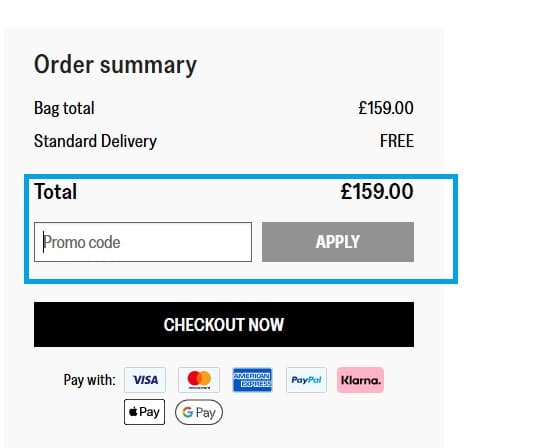This screenshot has height=448, width=534.
Task: Choose the pink Klarna payment badge
Action: (x=360, y=380)
